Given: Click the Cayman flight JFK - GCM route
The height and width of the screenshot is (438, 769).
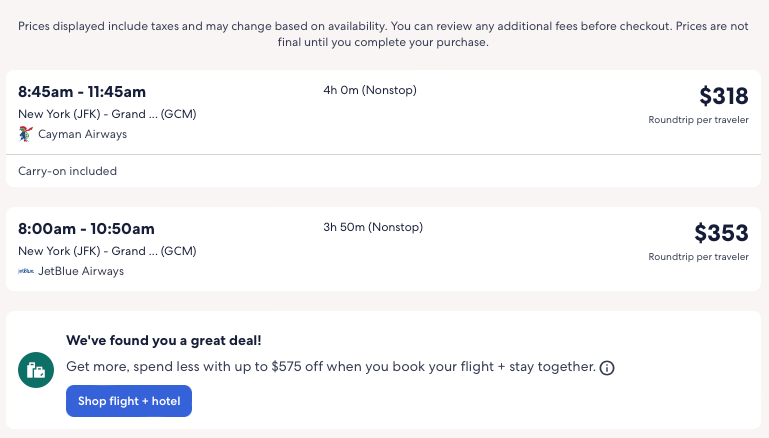Looking at the screenshot, I should [x=107, y=114].
